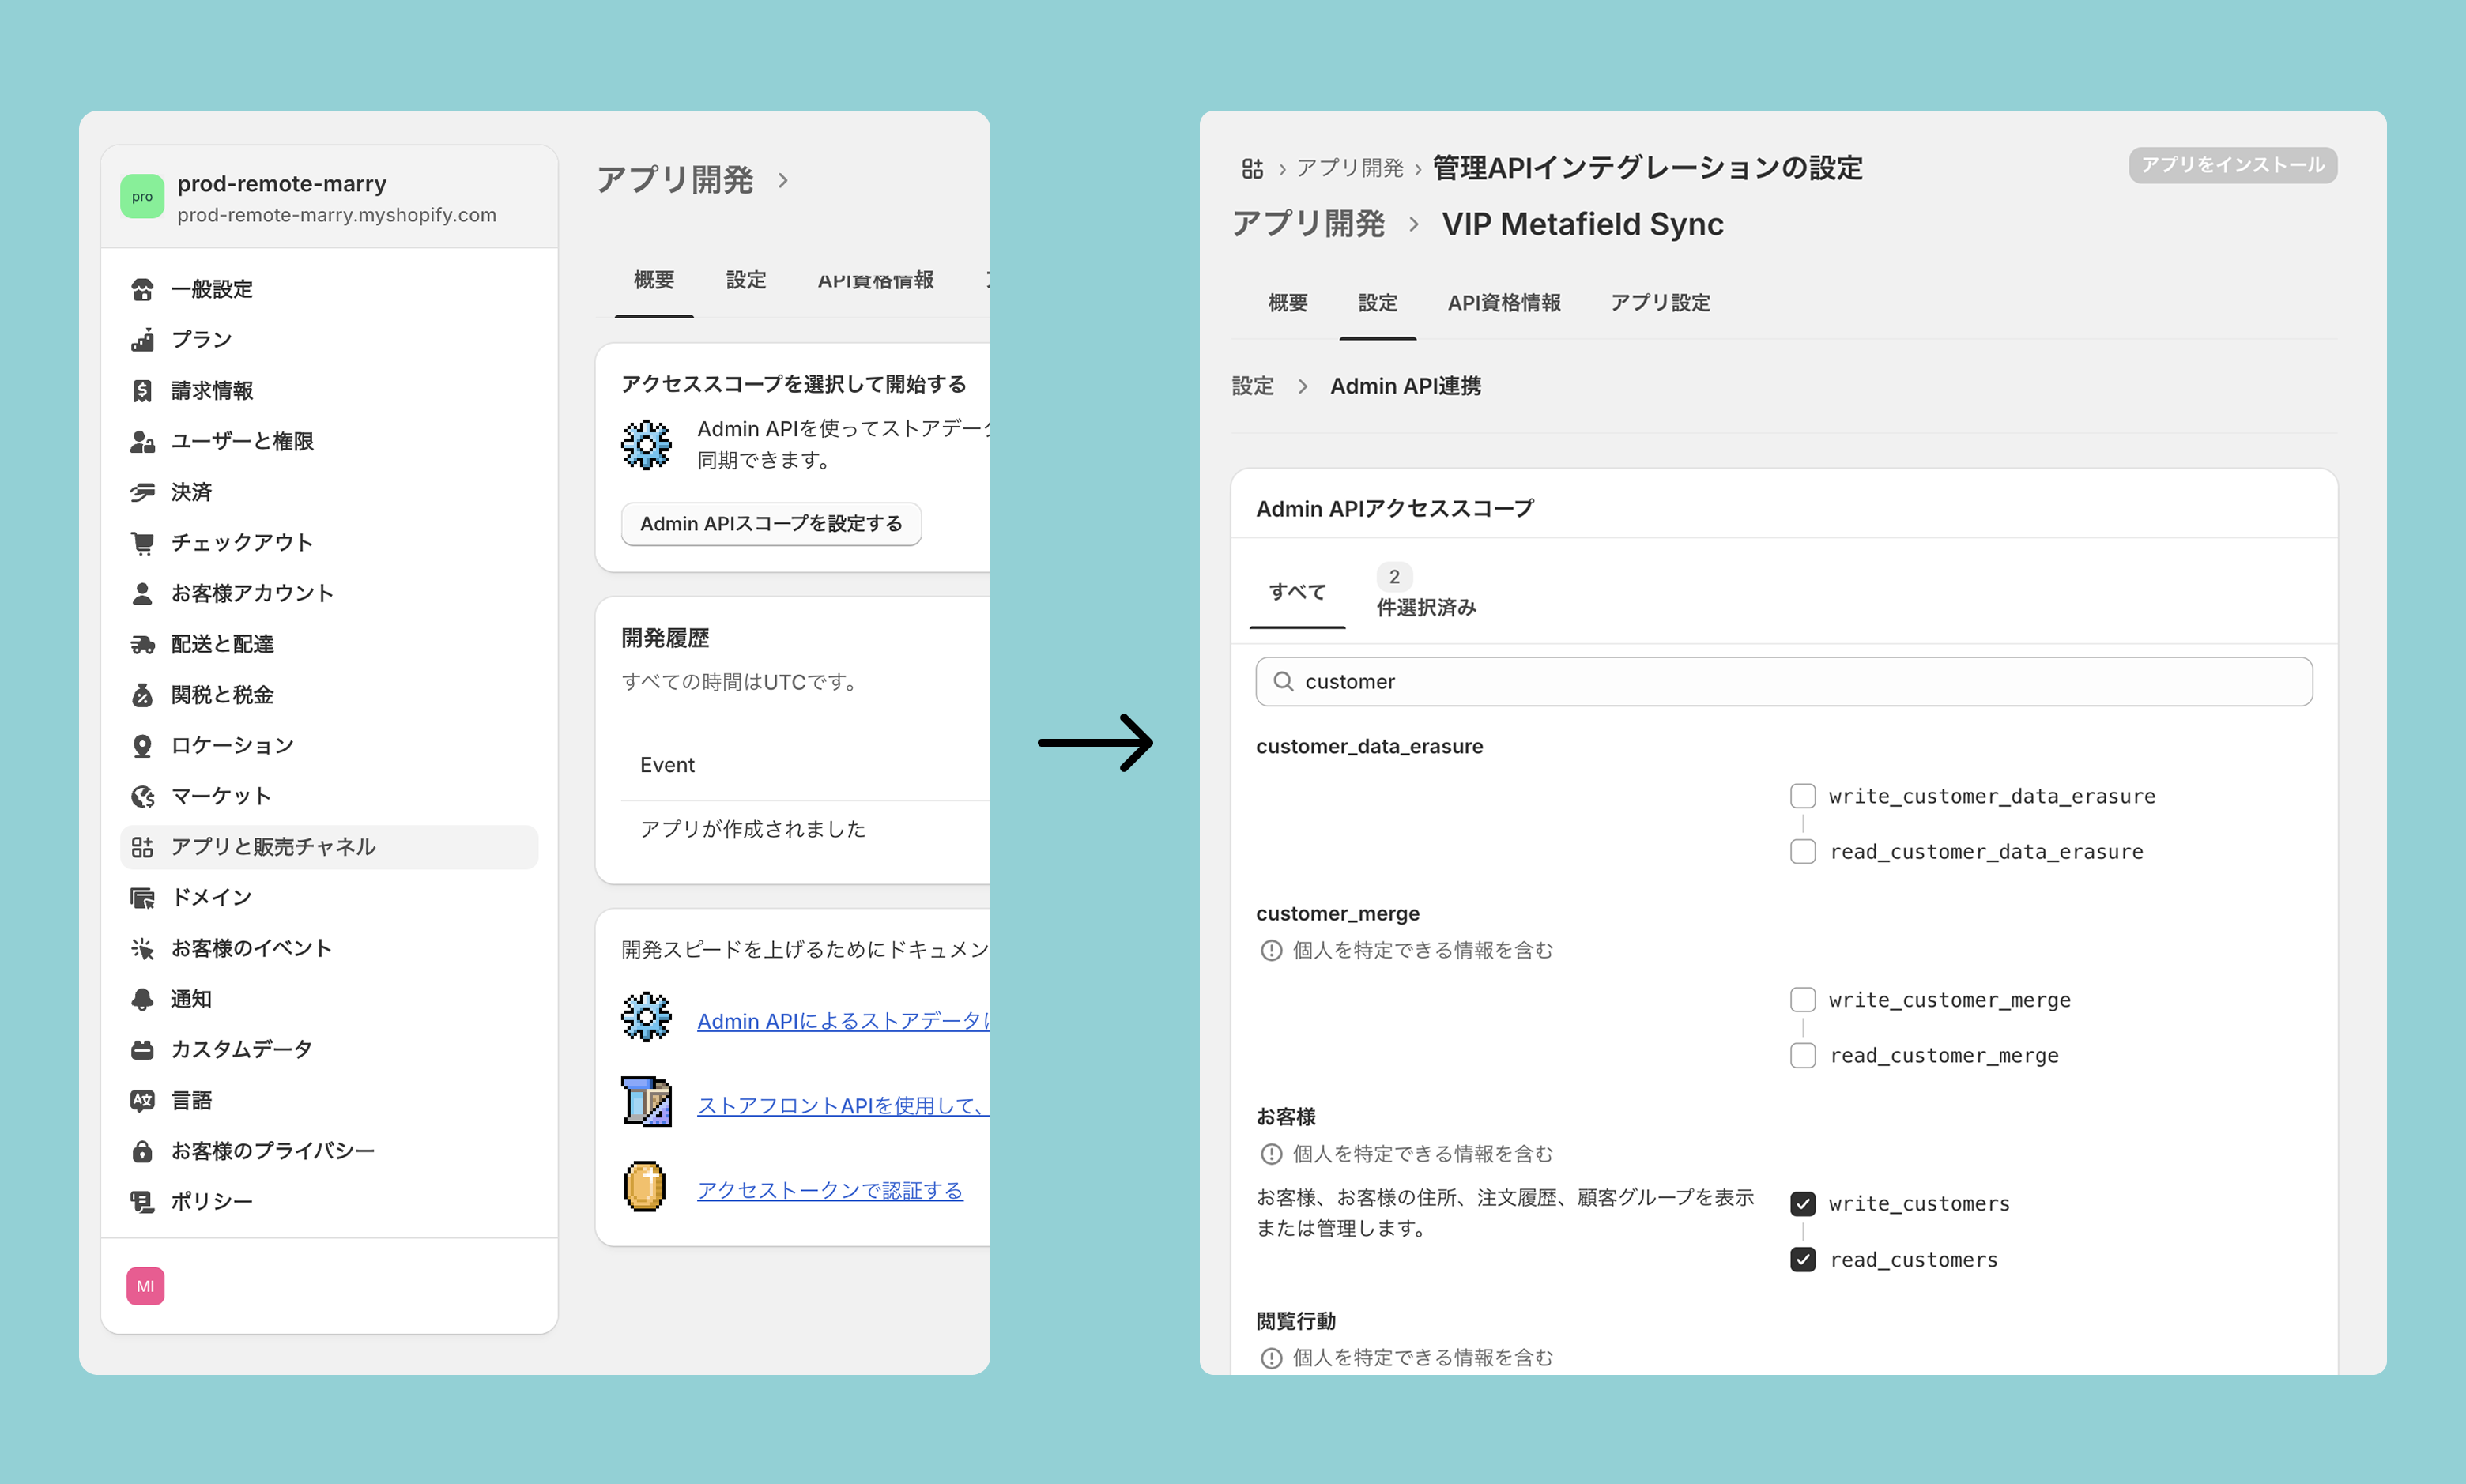The width and height of the screenshot is (2466, 1484).
Task: Click the MI user avatar
Action: [x=145, y=1286]
